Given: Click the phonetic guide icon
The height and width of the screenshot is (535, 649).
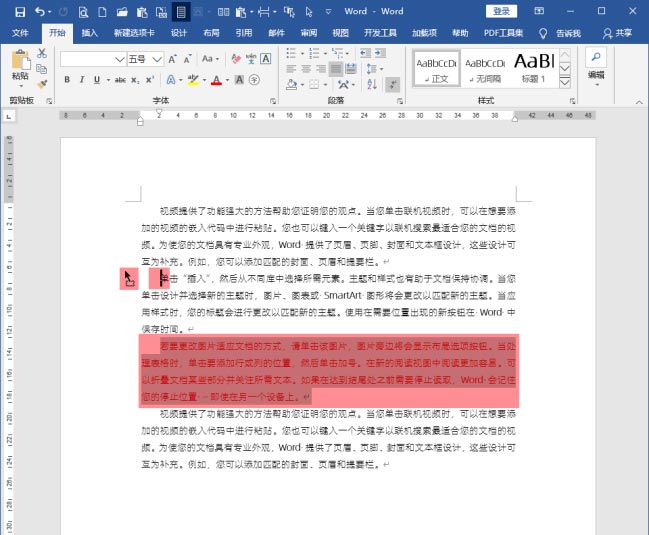Looking at the screenshot, I should 251,59.
